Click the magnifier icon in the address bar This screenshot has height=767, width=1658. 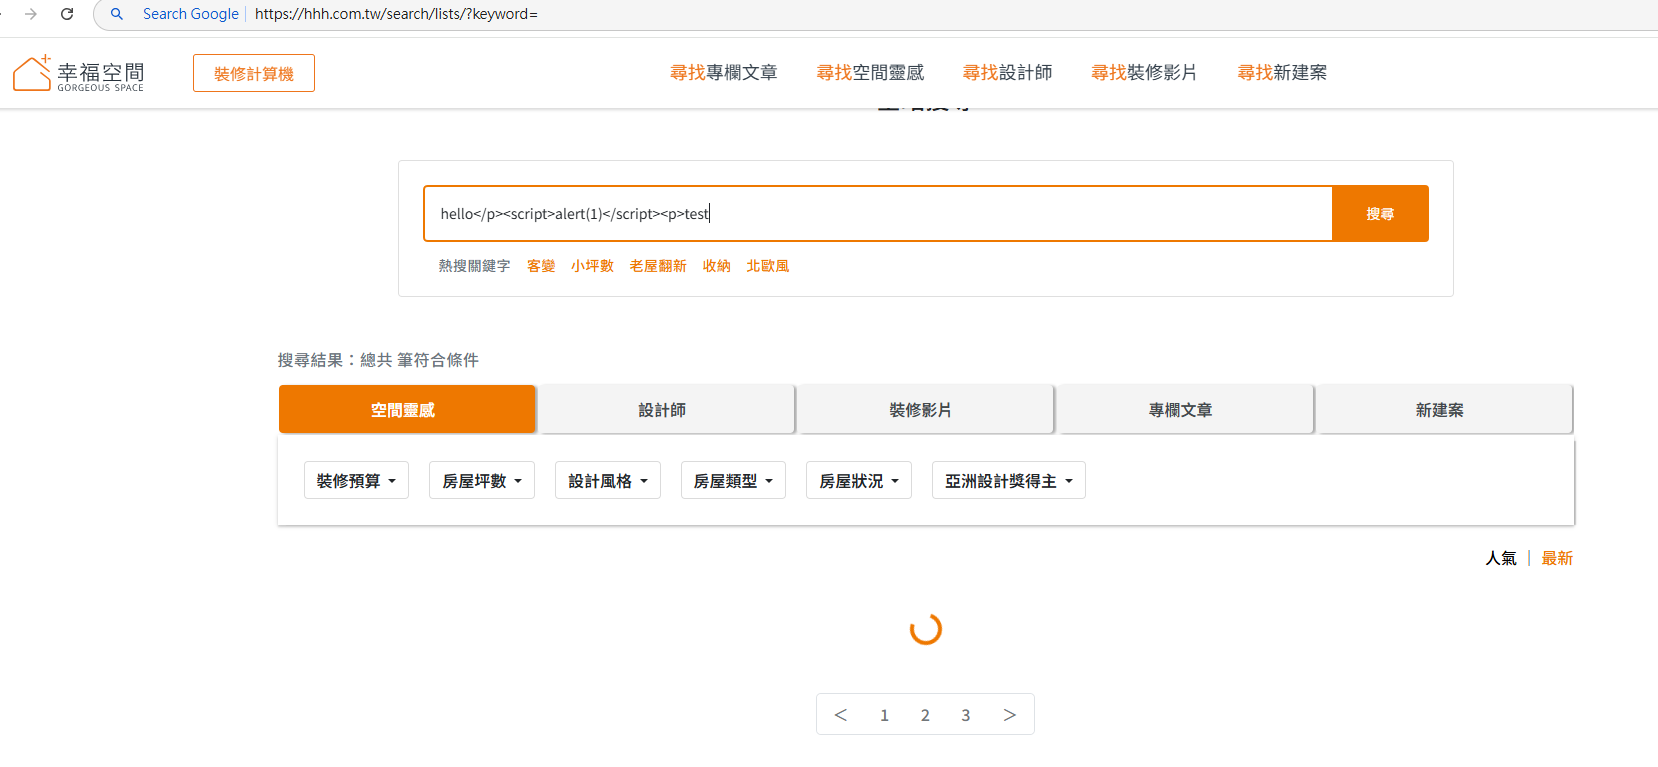coord(117,14)
